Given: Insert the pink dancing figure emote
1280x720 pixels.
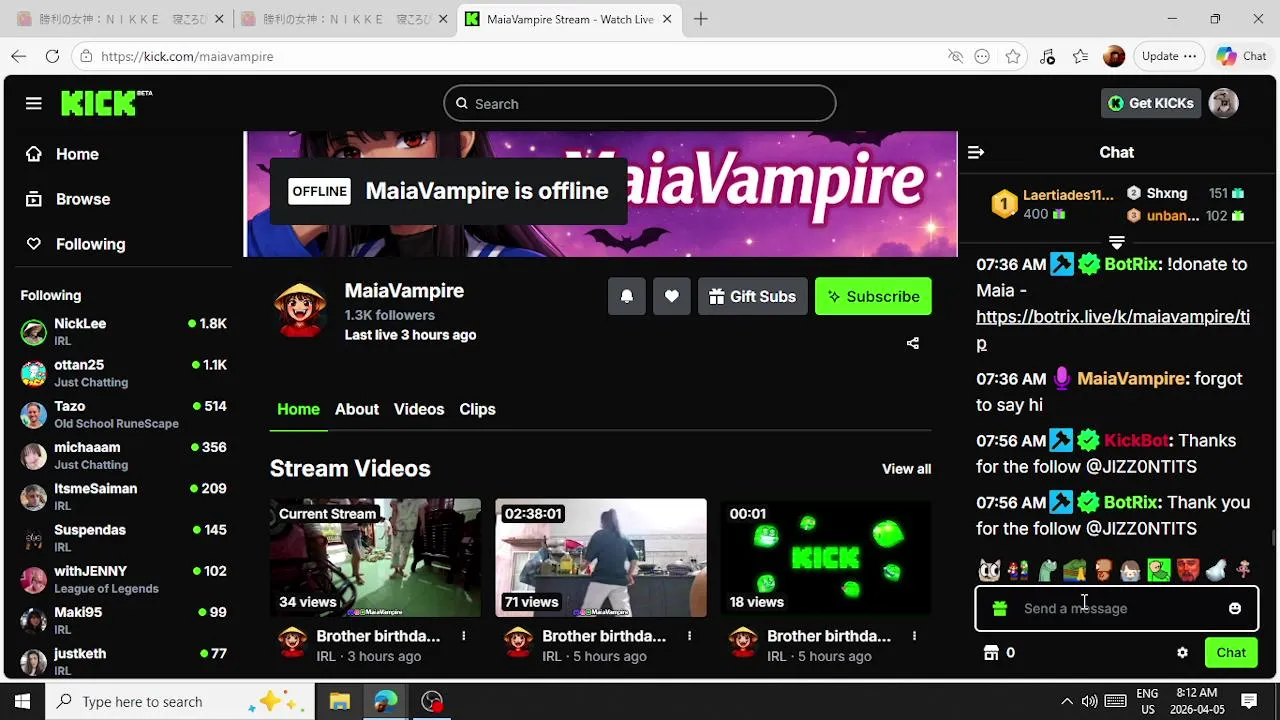Looking at the screenshot, I should [x=1244, y=571].
